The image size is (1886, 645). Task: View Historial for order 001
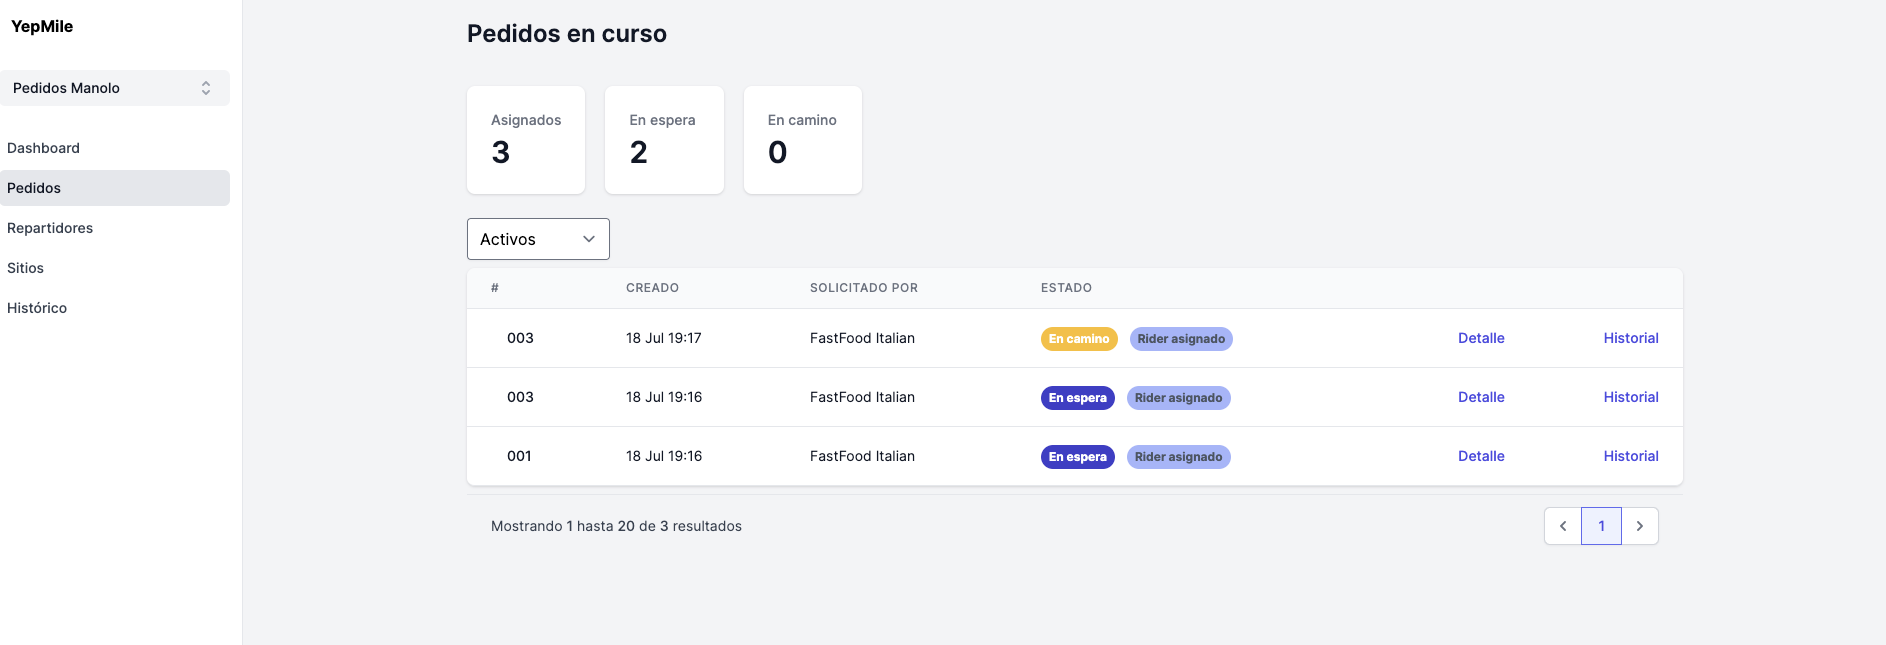pyautogui.click(x=1630, y=456)
